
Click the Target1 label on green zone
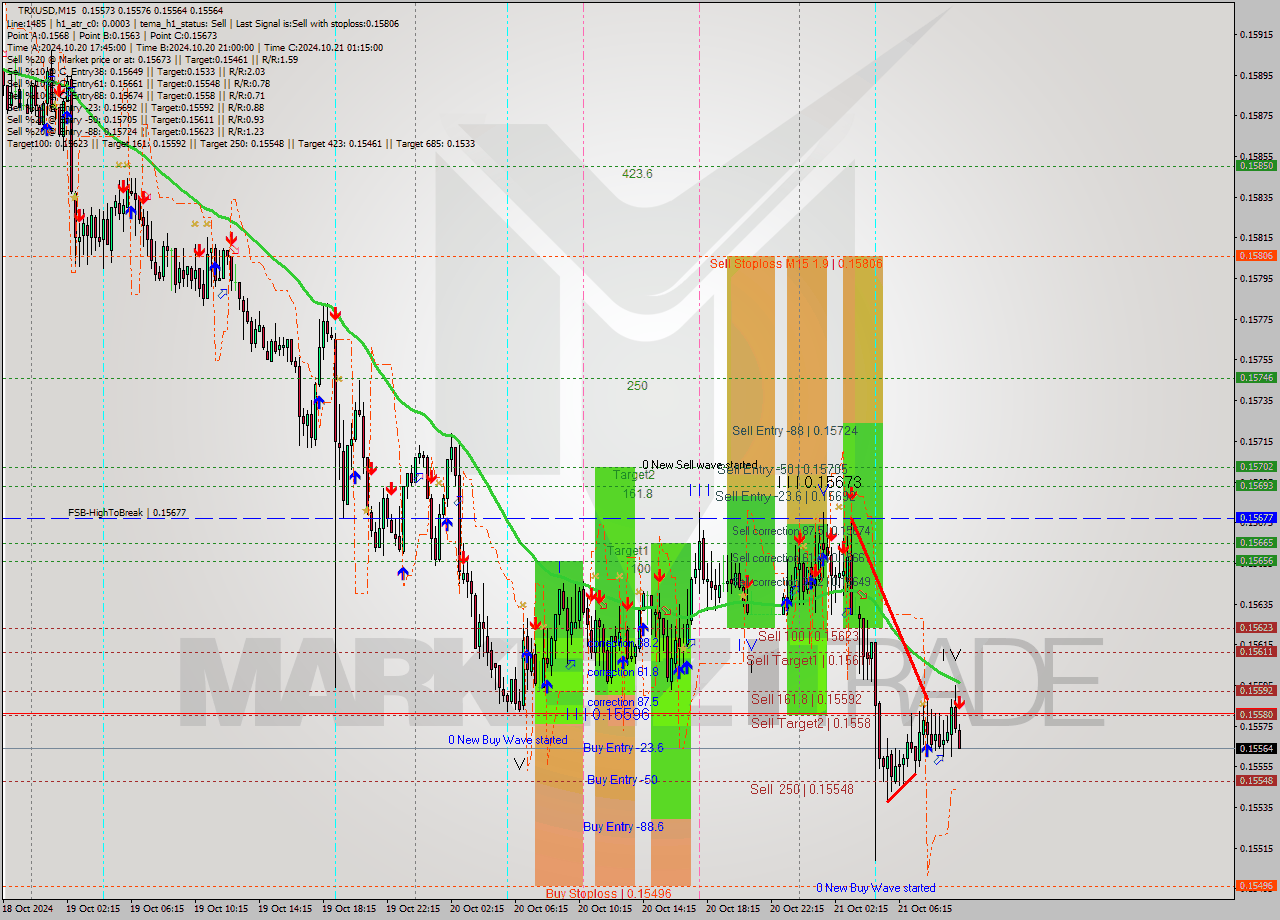pos(628,551)
